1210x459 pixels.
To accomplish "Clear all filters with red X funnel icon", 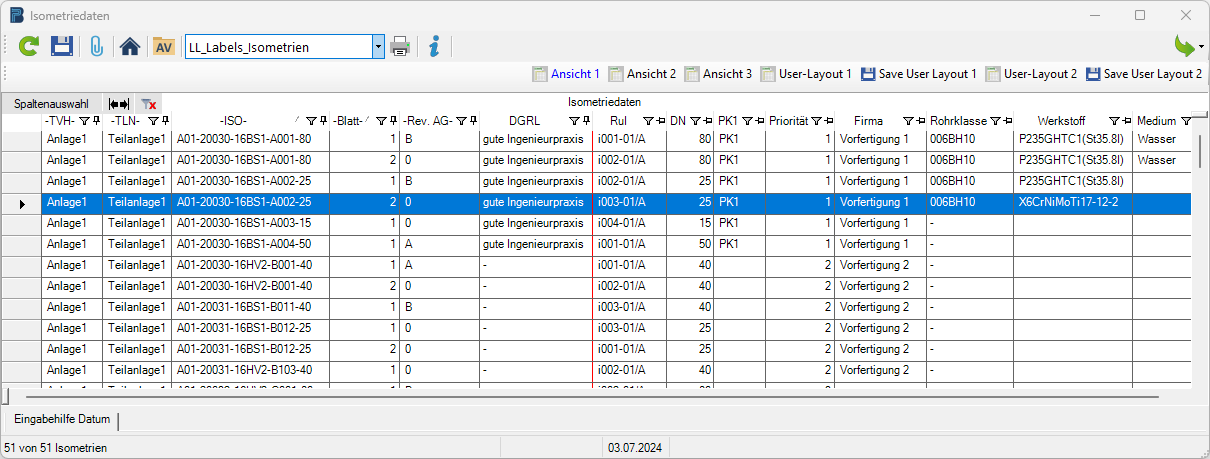I will [148, 104].
